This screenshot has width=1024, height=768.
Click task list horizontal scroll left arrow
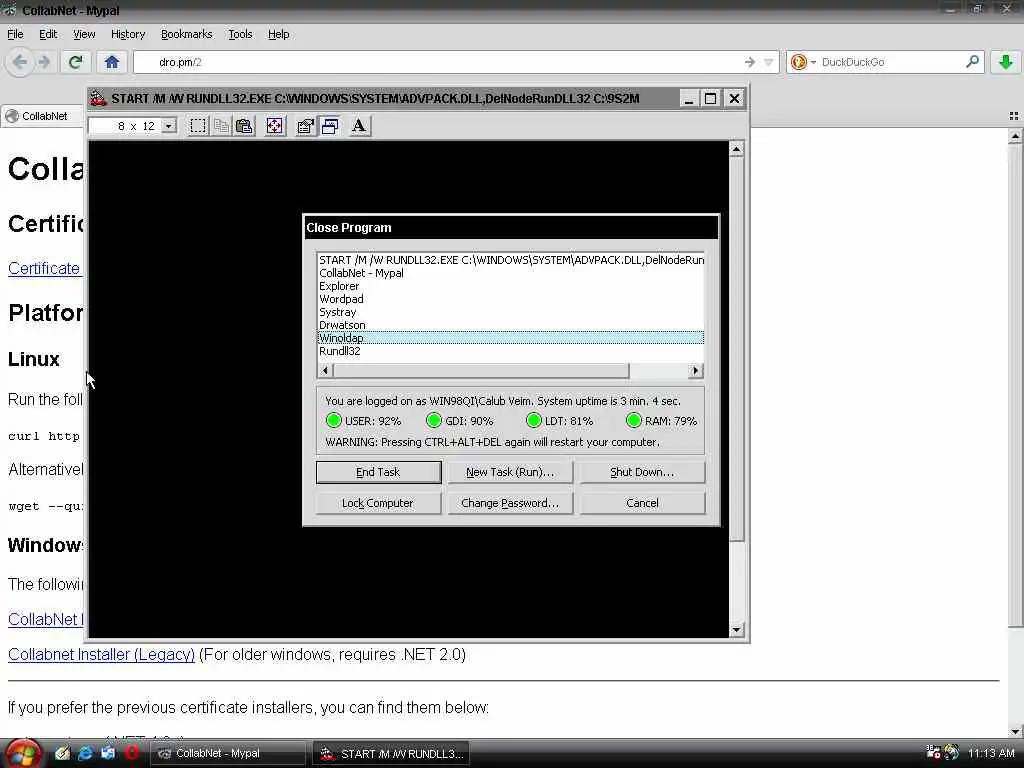(x=325, y=370)
